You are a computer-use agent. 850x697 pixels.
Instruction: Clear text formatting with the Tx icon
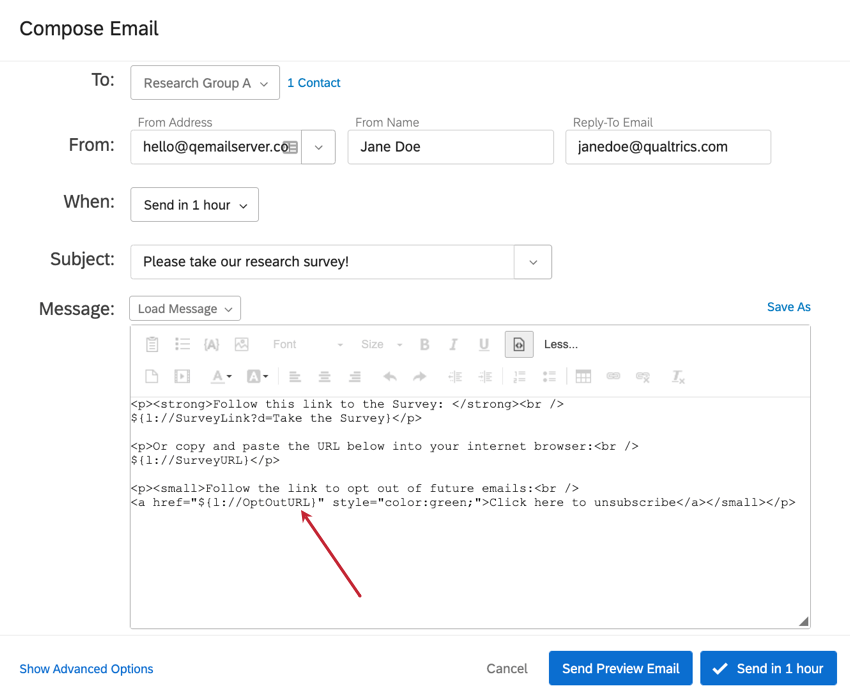tap(677, 376)
